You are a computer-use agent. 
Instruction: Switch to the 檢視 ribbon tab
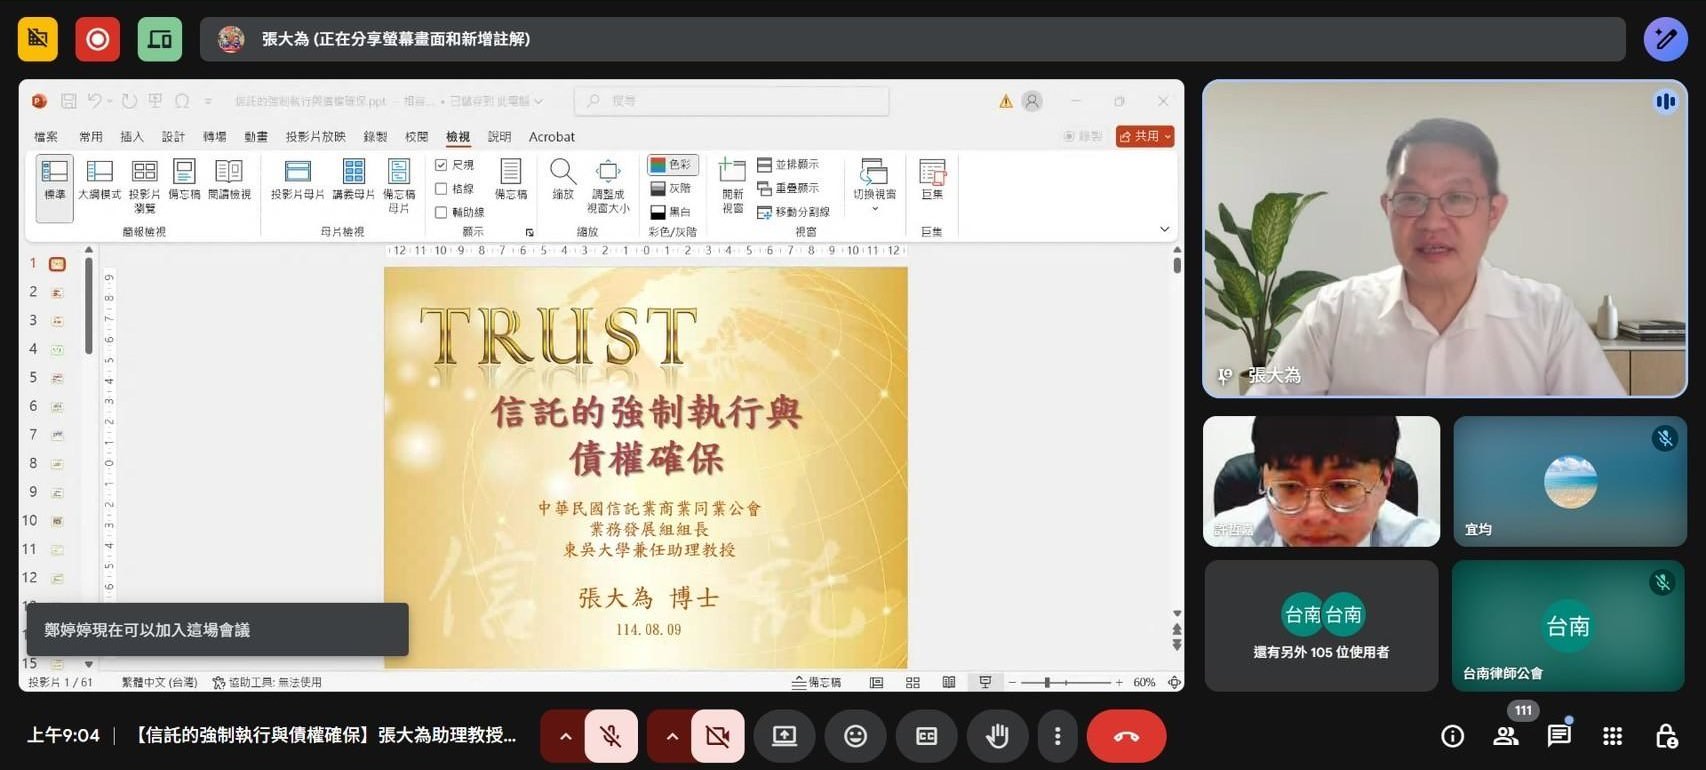pyautogui.click(x=458, y=137)
